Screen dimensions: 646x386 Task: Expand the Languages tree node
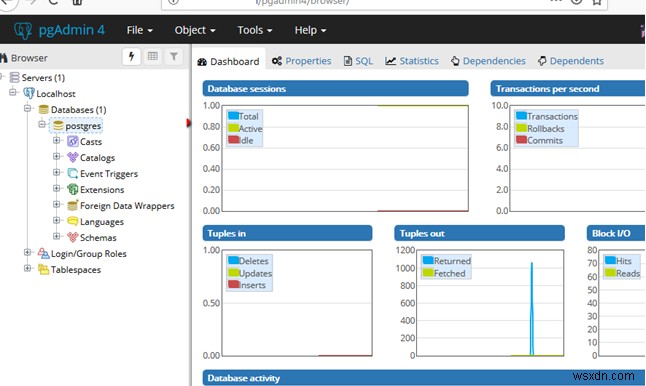point(56,220)
